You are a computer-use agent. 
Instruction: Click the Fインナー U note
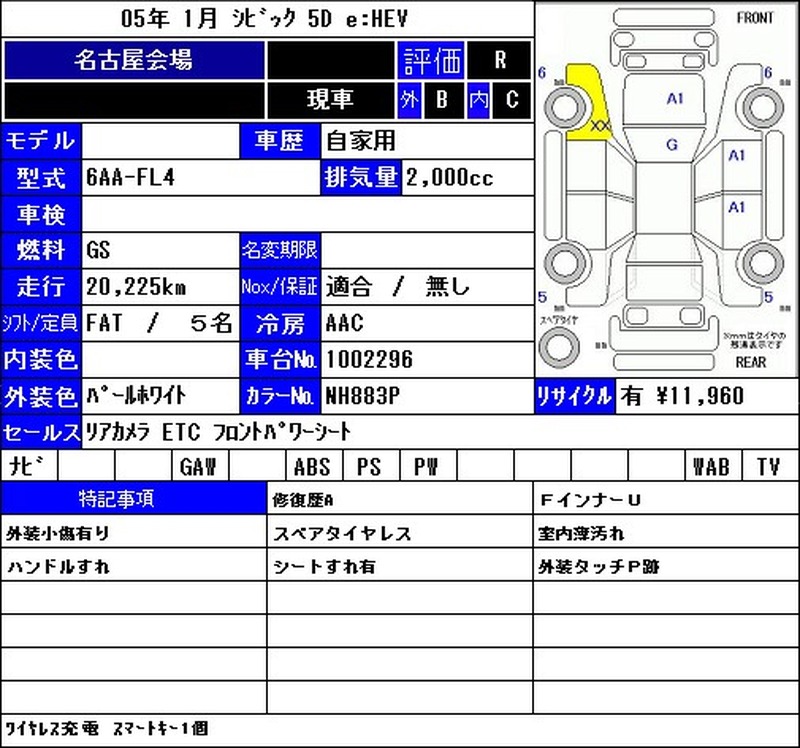(590, 501)
